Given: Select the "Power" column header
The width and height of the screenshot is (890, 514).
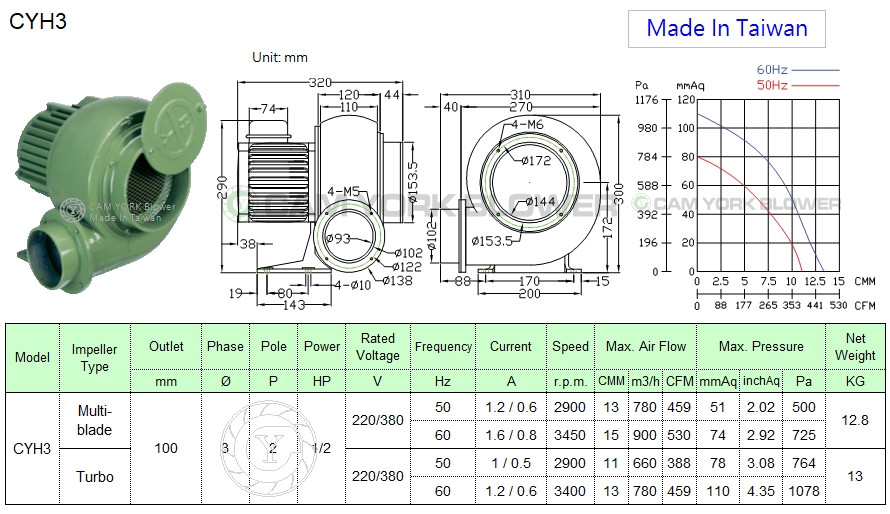Looking at the screenshot, I should click(322, 347).
